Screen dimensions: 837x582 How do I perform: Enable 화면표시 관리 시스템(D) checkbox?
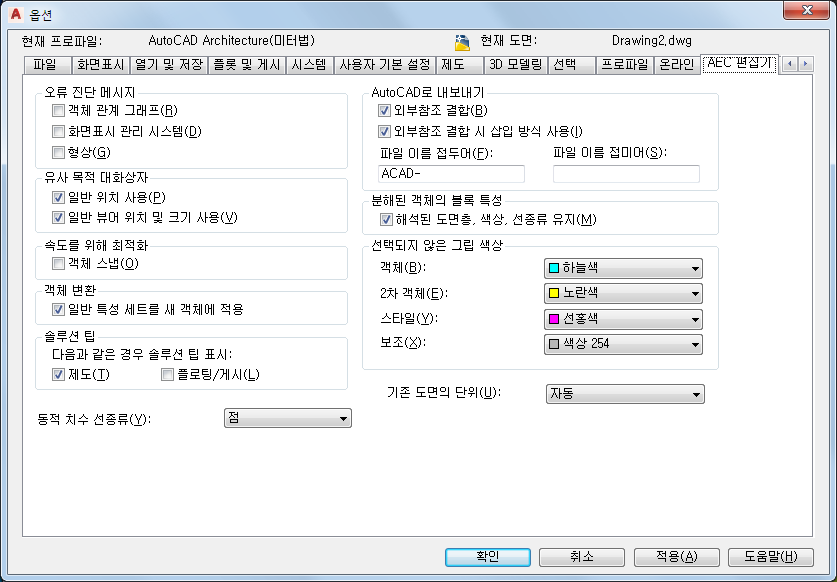click(58, 131)
